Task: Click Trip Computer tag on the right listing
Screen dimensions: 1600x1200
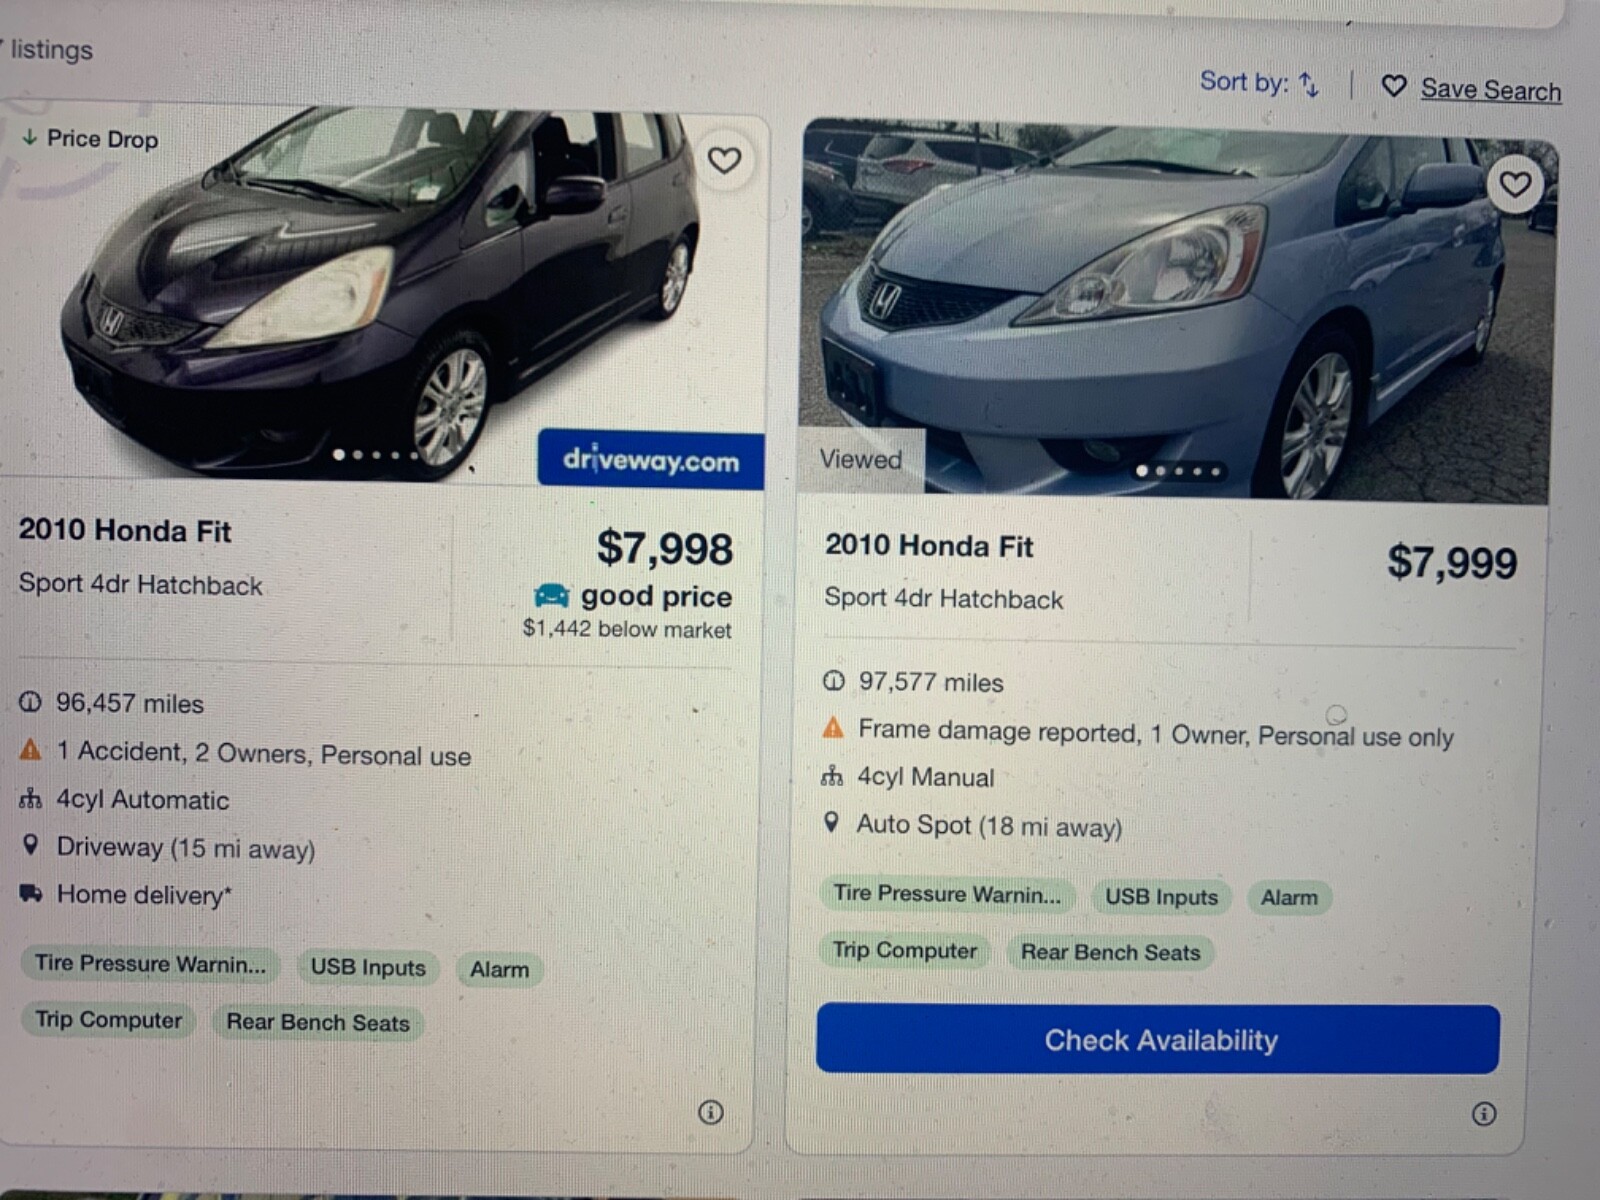Action: pos(905,950)
